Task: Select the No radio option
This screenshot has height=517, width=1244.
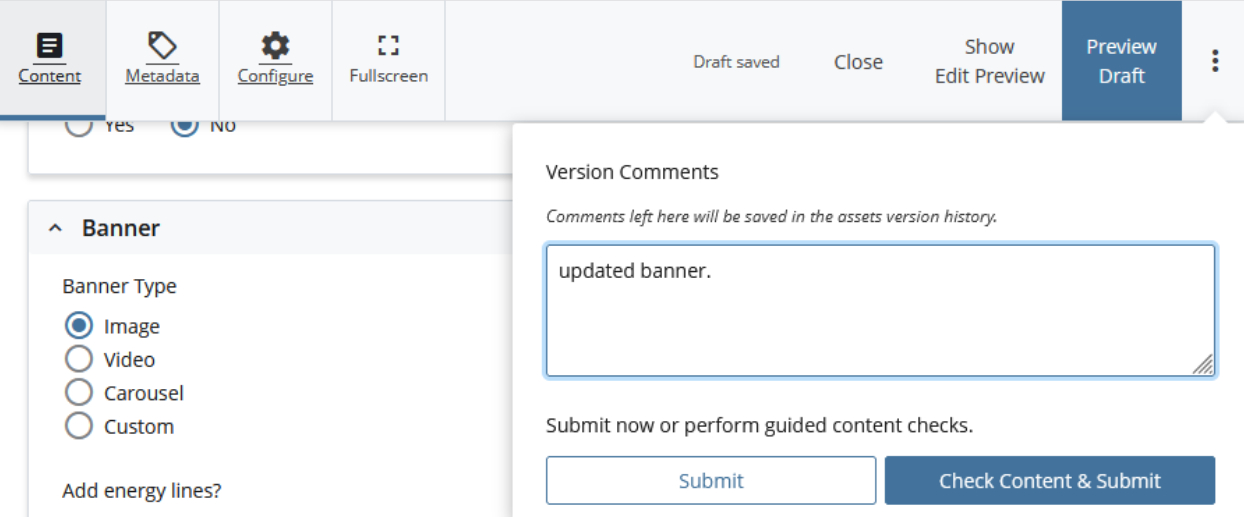Action: (x=185, y=127)
